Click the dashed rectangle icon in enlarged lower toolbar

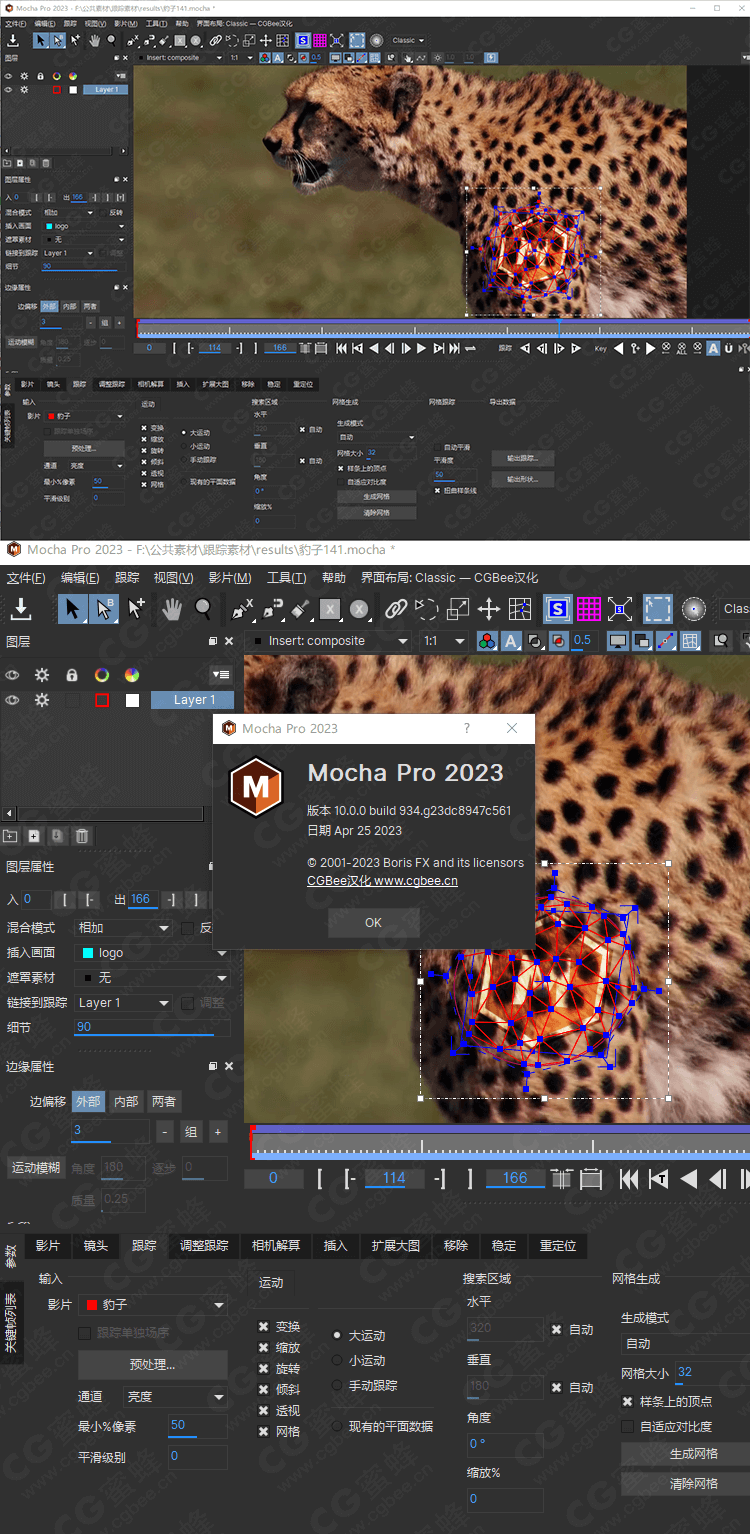coord(657,608)
